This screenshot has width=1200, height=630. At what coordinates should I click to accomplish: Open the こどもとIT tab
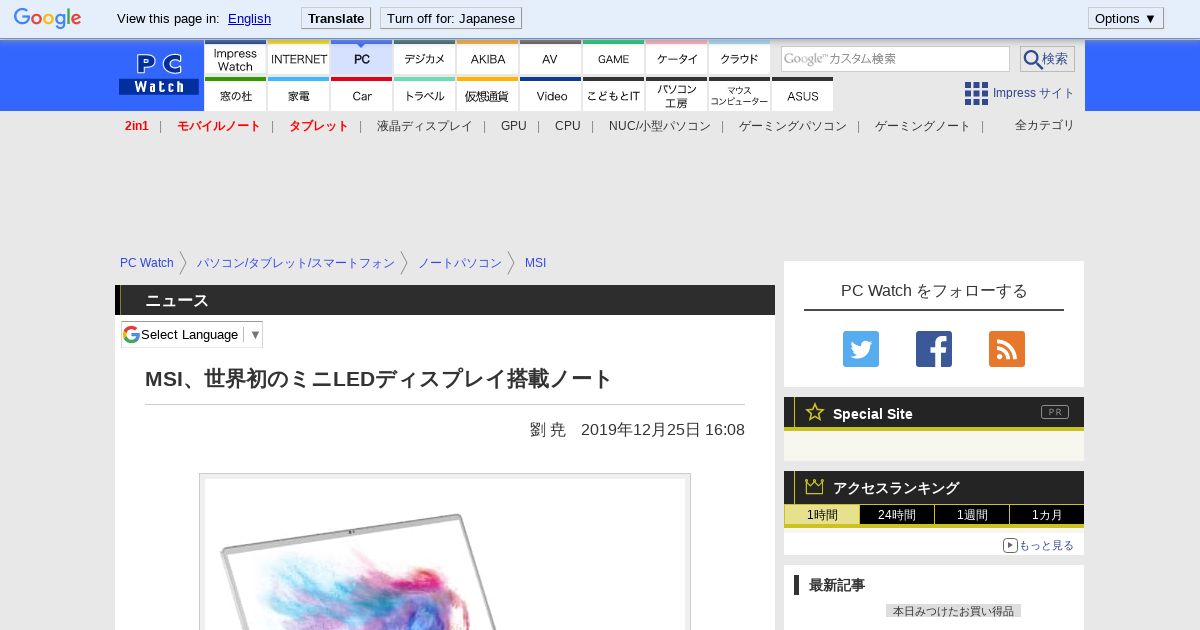tap(613, 95)
